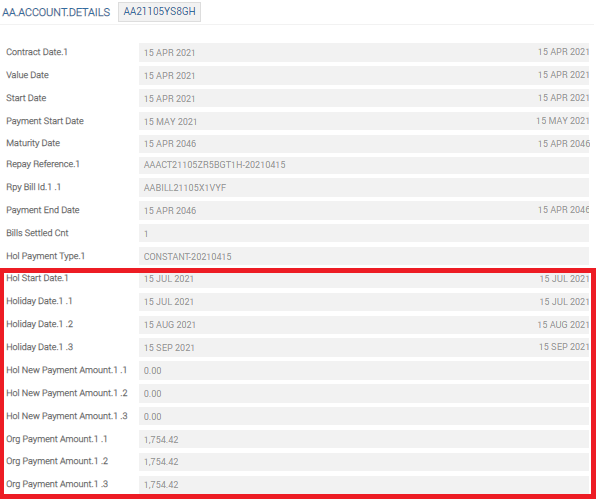Click Hol New Payment Amount.1.1 field
The image size is (596, 499).
pos(364,371)
